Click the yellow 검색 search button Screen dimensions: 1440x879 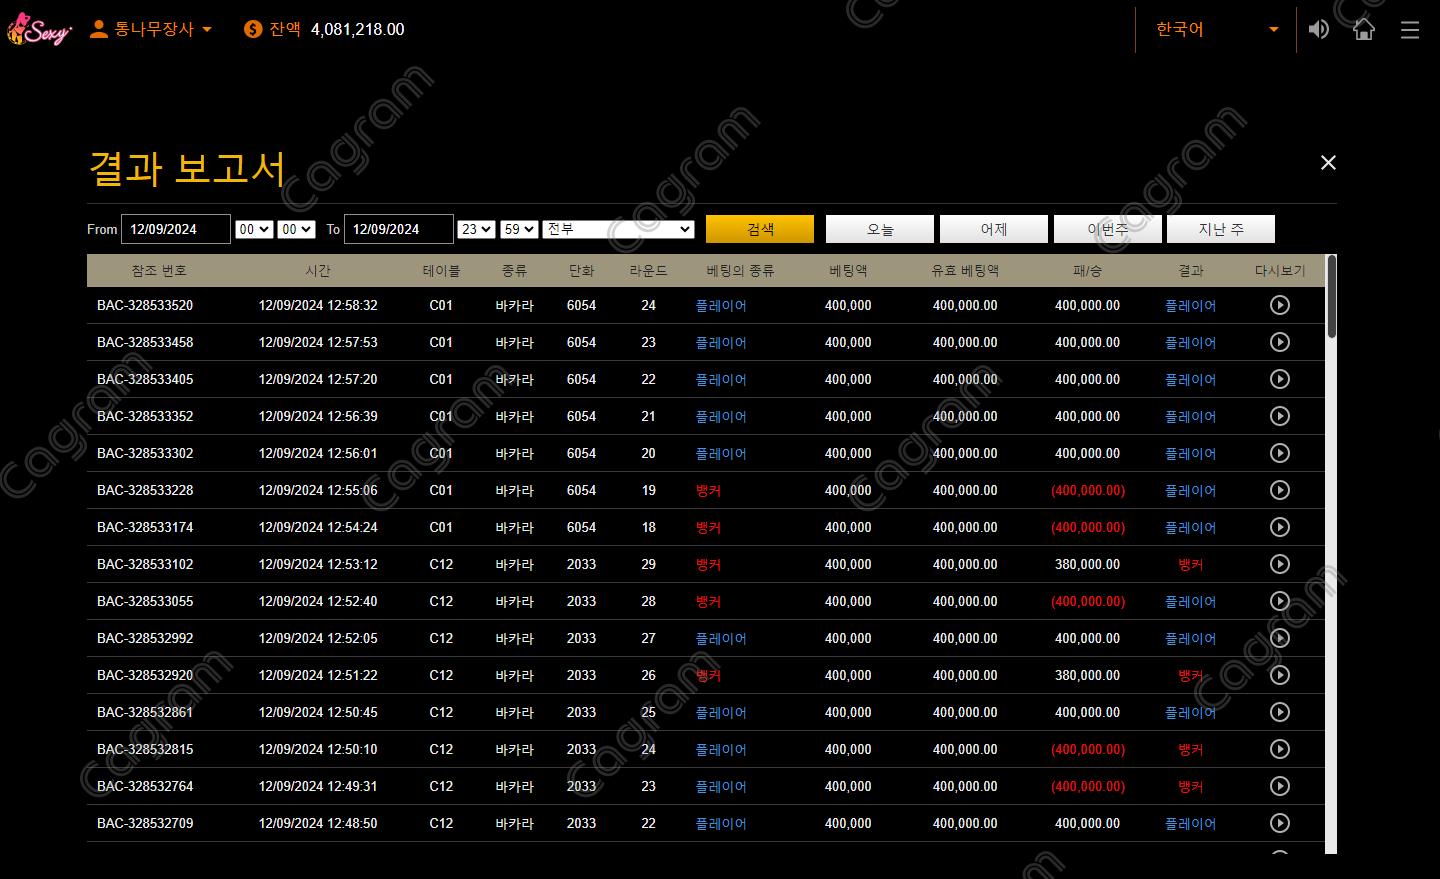point(760,229)
